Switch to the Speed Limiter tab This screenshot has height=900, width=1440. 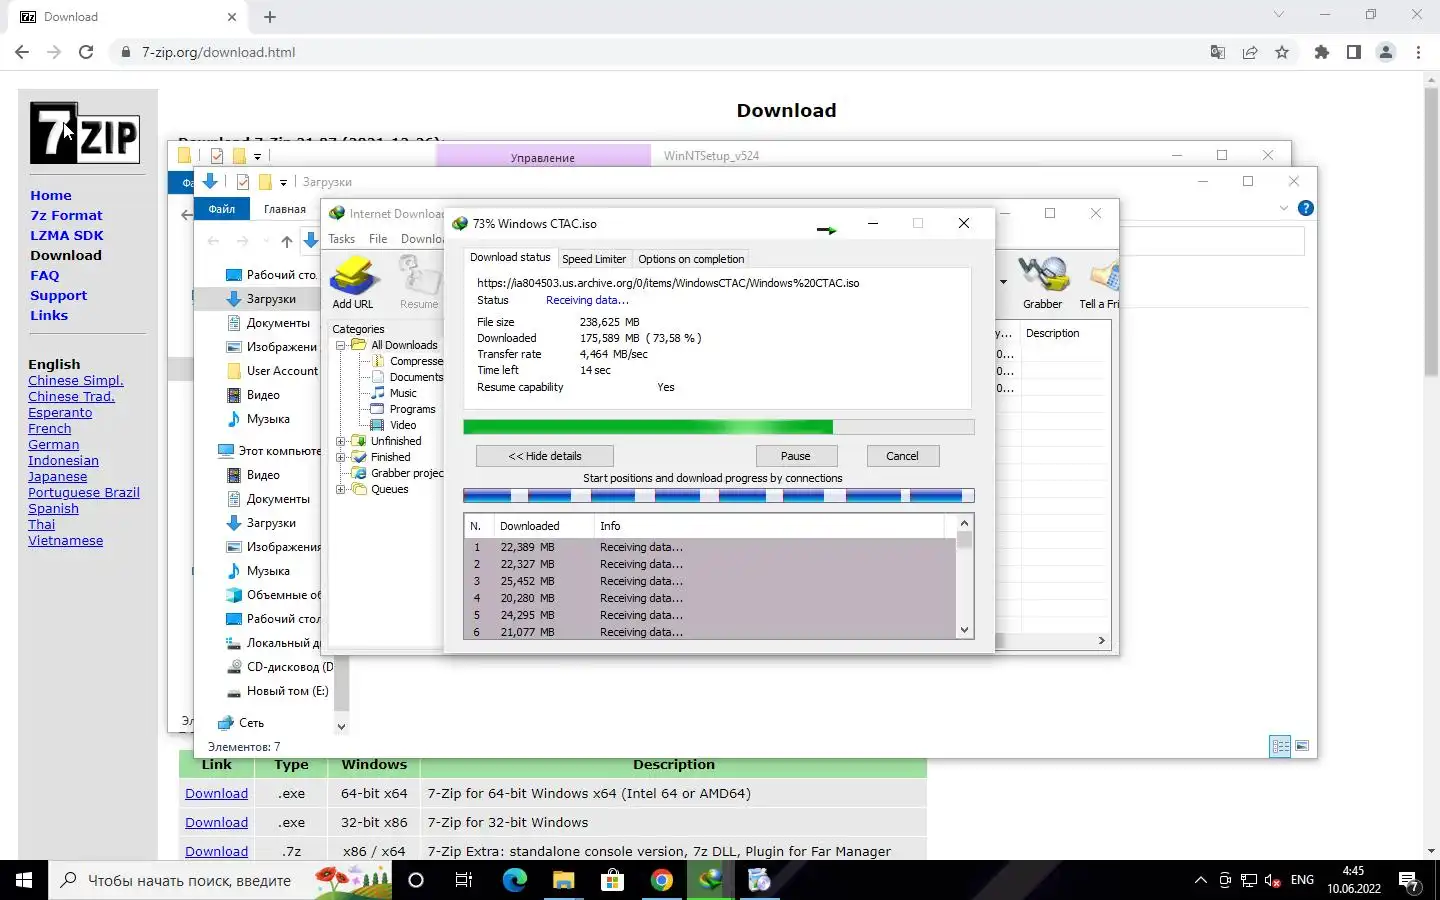tap(594, 259)
